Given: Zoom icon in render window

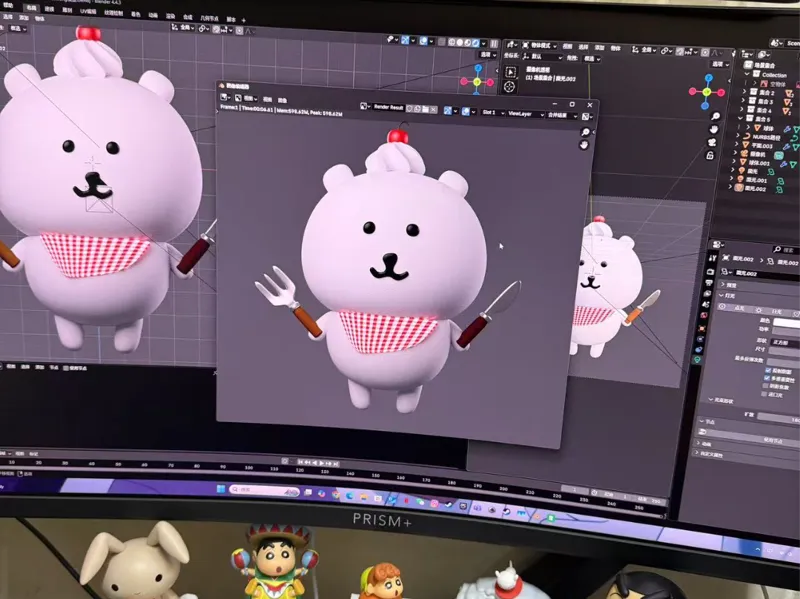Looking at the screenshot, I should (585, 132).
